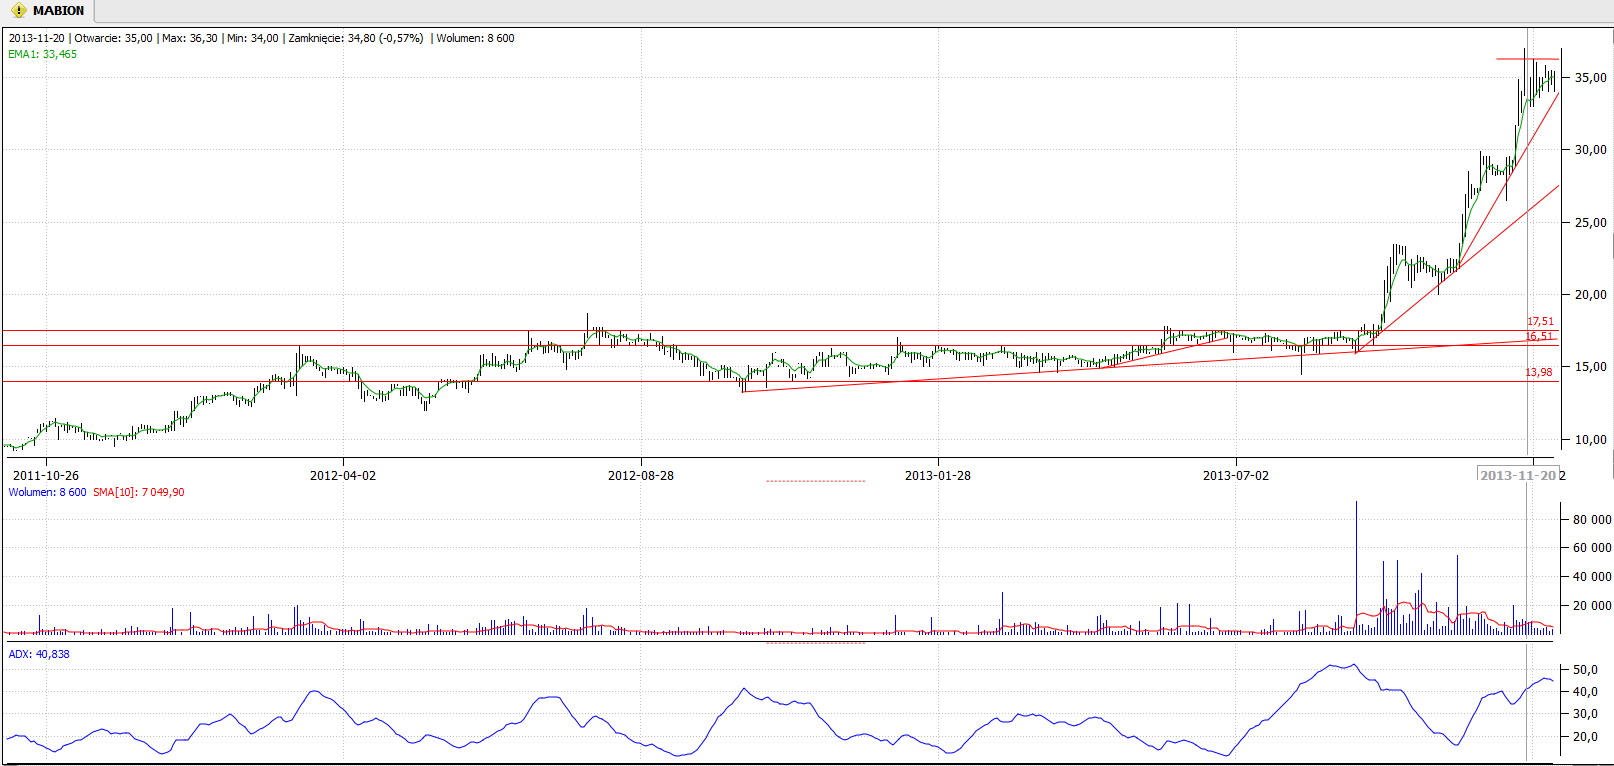1614x766 pixels.
Task: Click the 16,51 horizontal line label
Action: (1540, 336)
